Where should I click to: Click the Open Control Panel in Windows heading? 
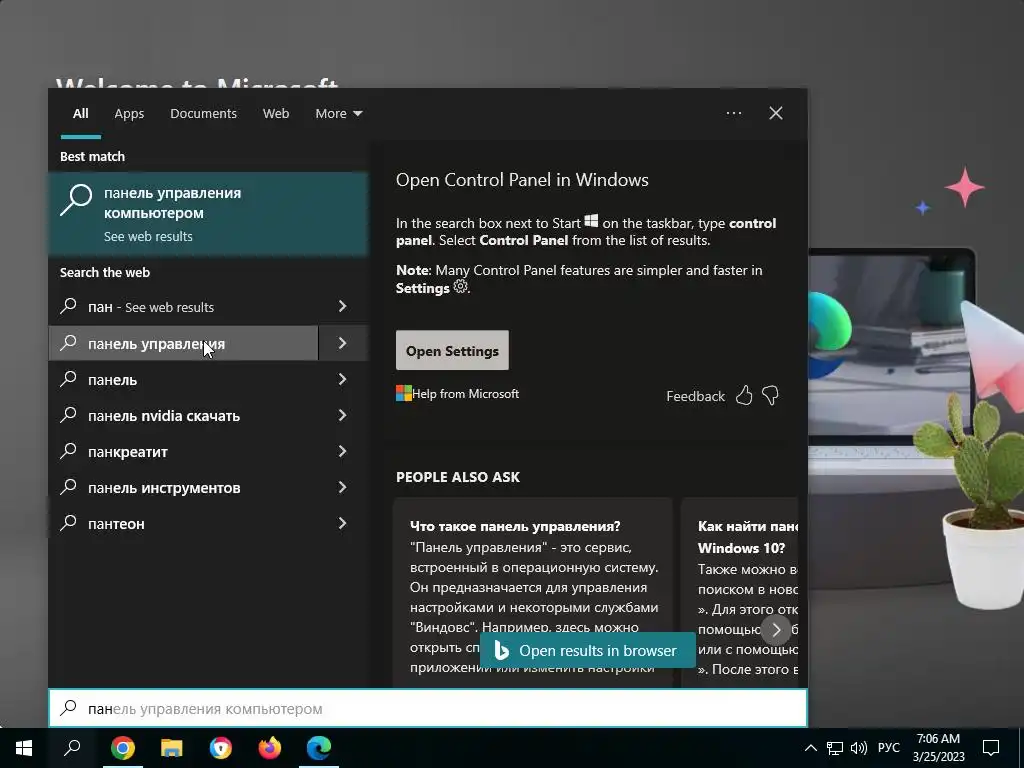[x=522, y=180]
